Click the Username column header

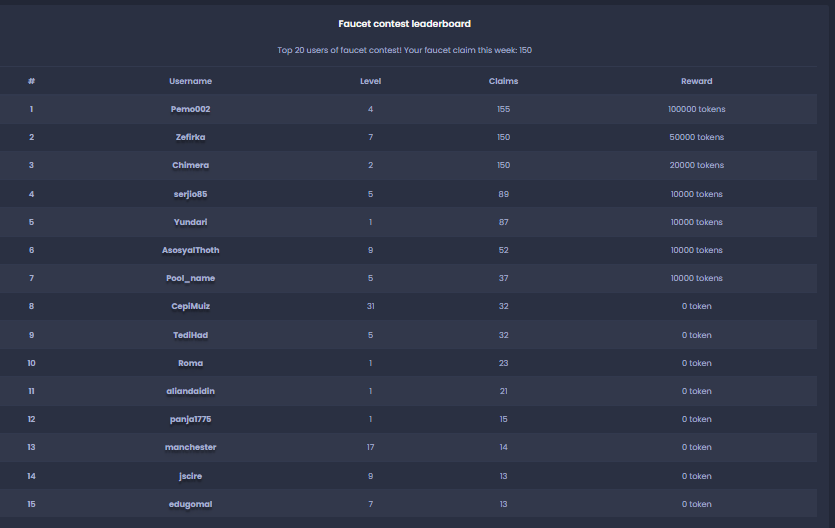190,81
